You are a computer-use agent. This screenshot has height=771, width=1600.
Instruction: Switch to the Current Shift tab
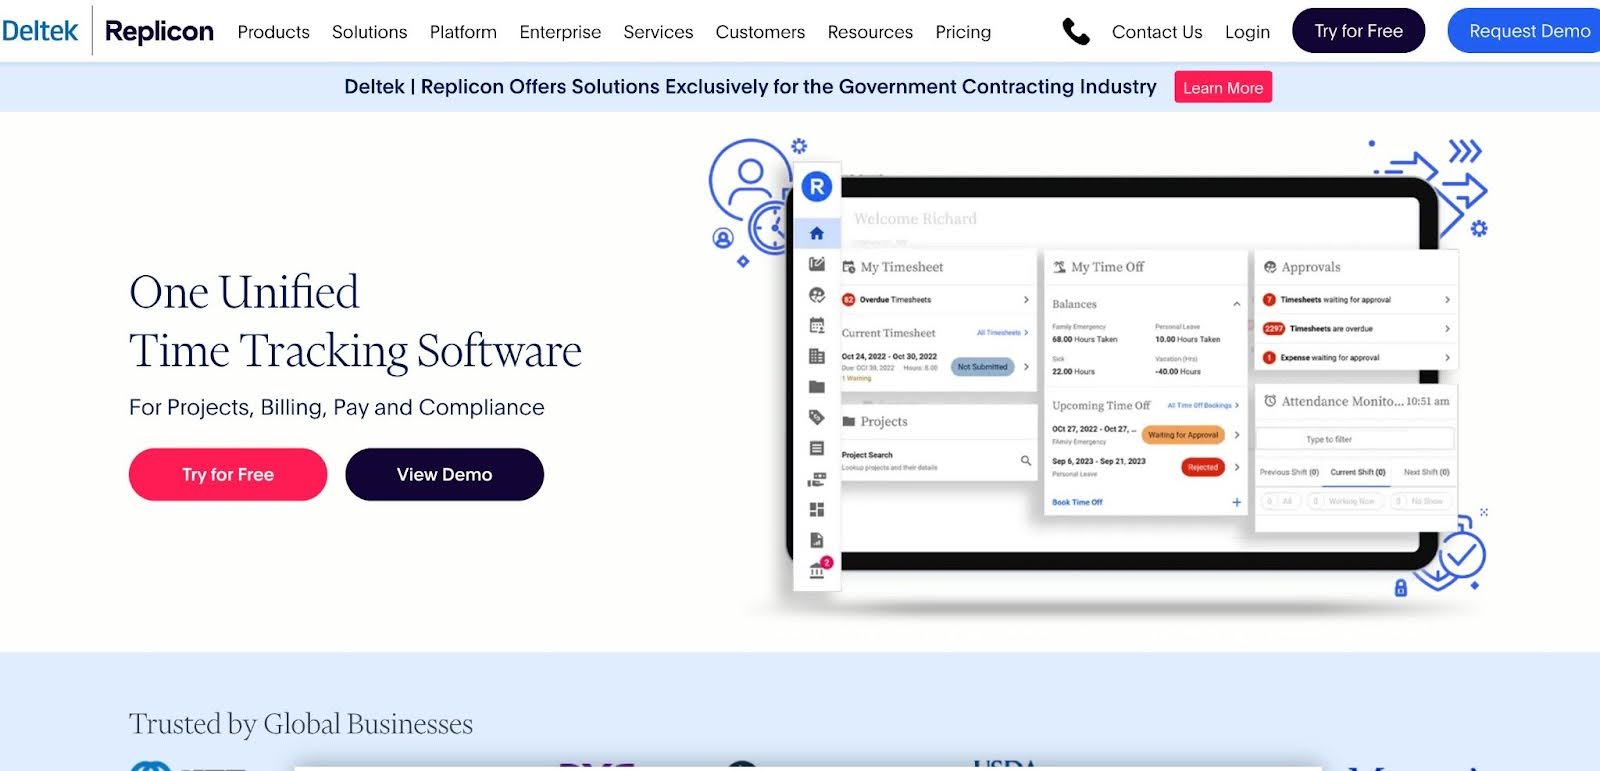tap(1358, 472)
